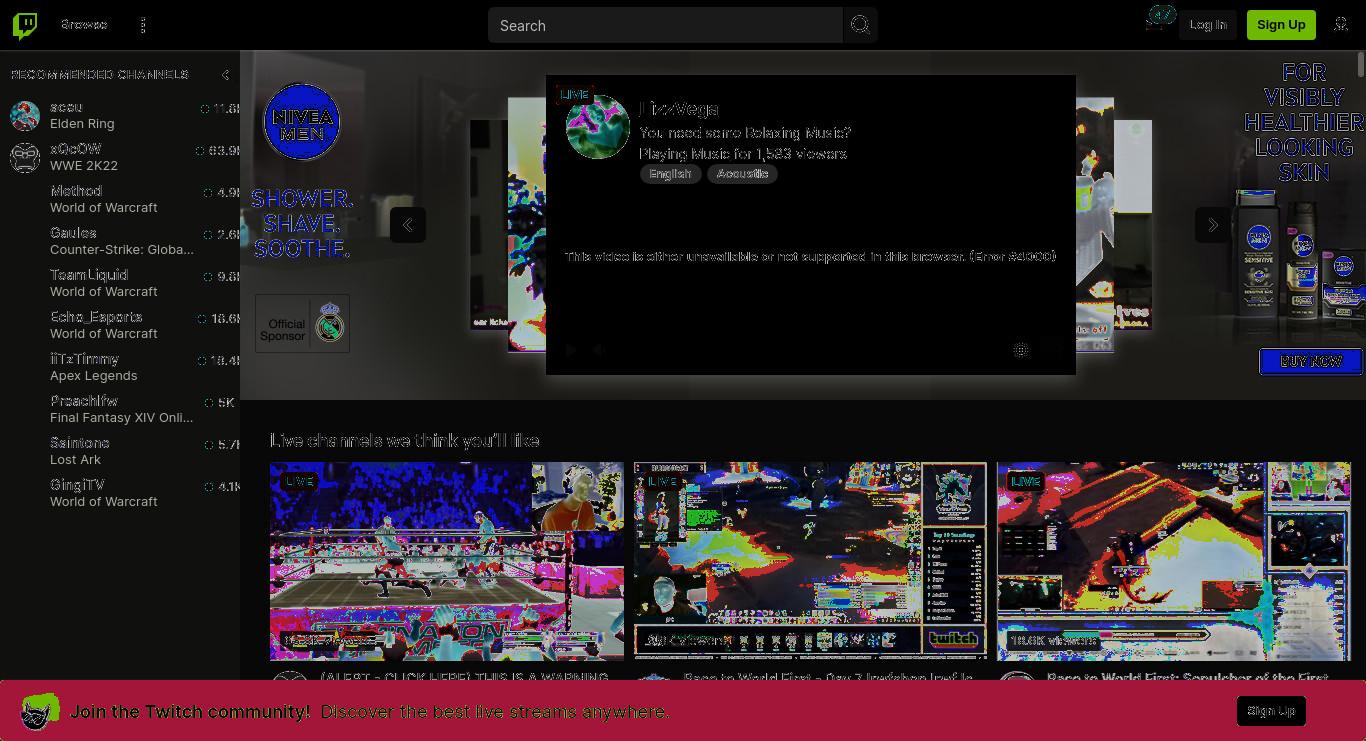This screenshot has height=741, width=1366.
Task: Click the vertical page scrollbar
Action: coord(1361,65)
